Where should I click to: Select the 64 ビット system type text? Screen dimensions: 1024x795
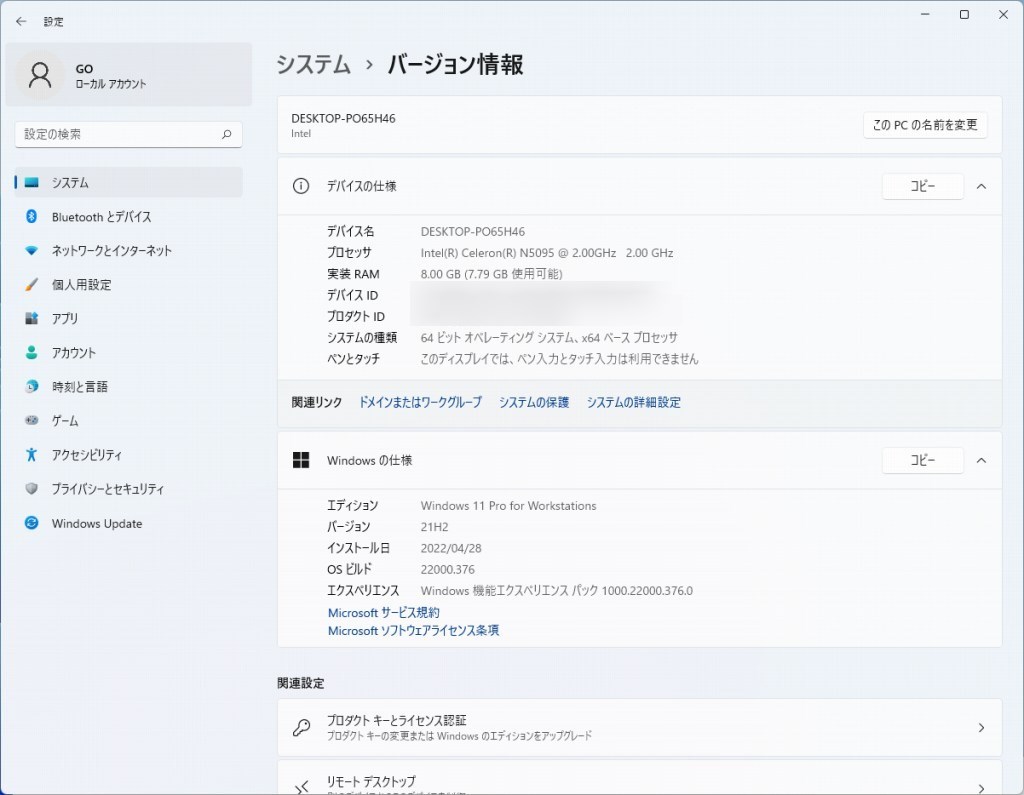point(549,338)
